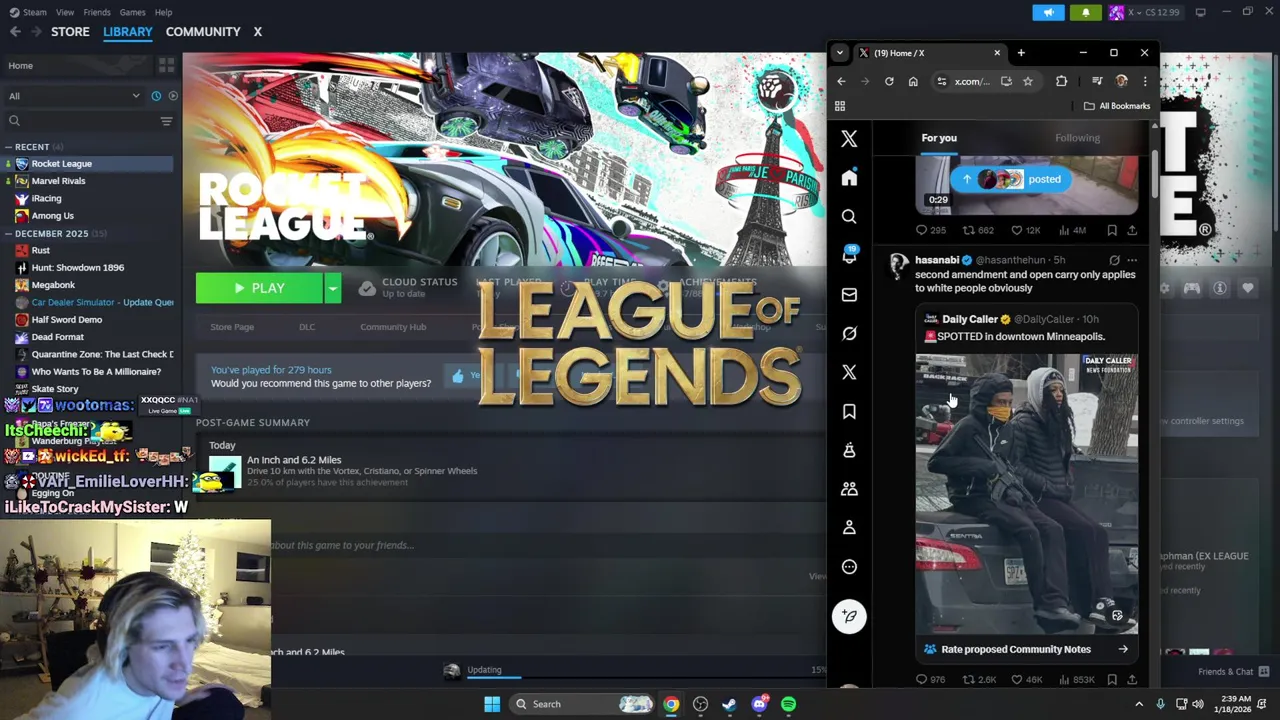Open the All games filter dropdown
Screen dimensions: 1280x720
pos(73,96)
